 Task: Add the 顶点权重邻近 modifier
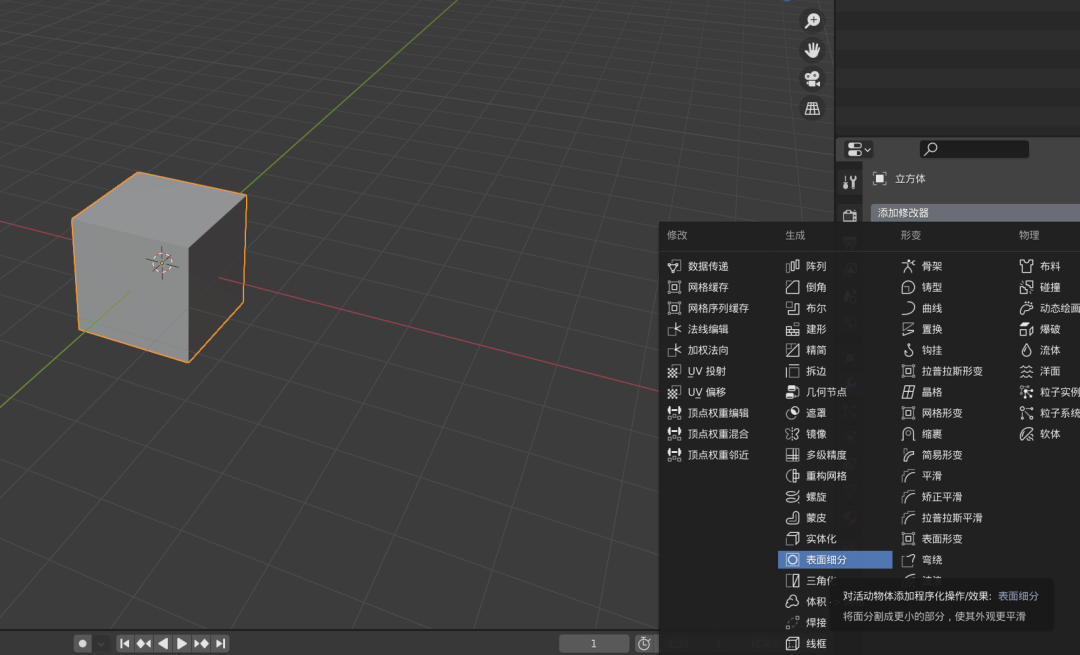(720, 455)
